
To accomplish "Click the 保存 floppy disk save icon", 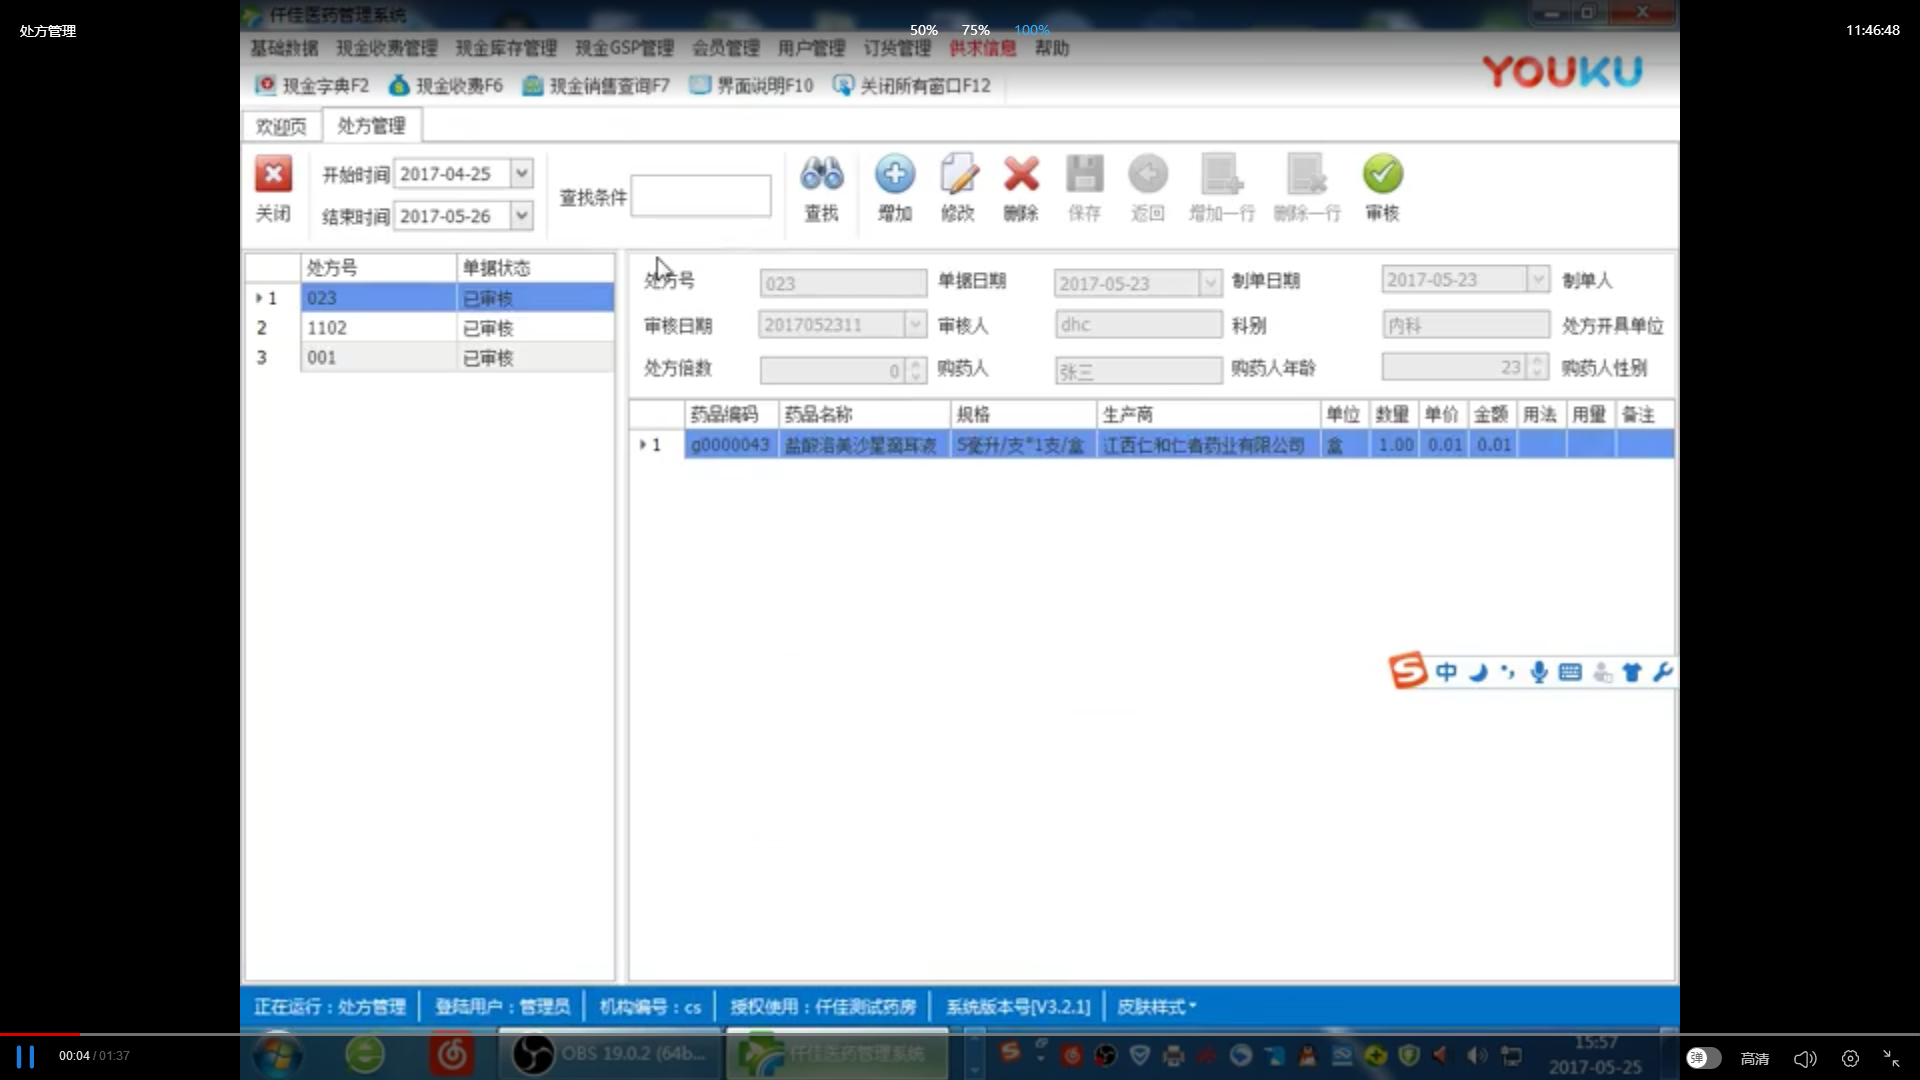I will (1084, 174).
